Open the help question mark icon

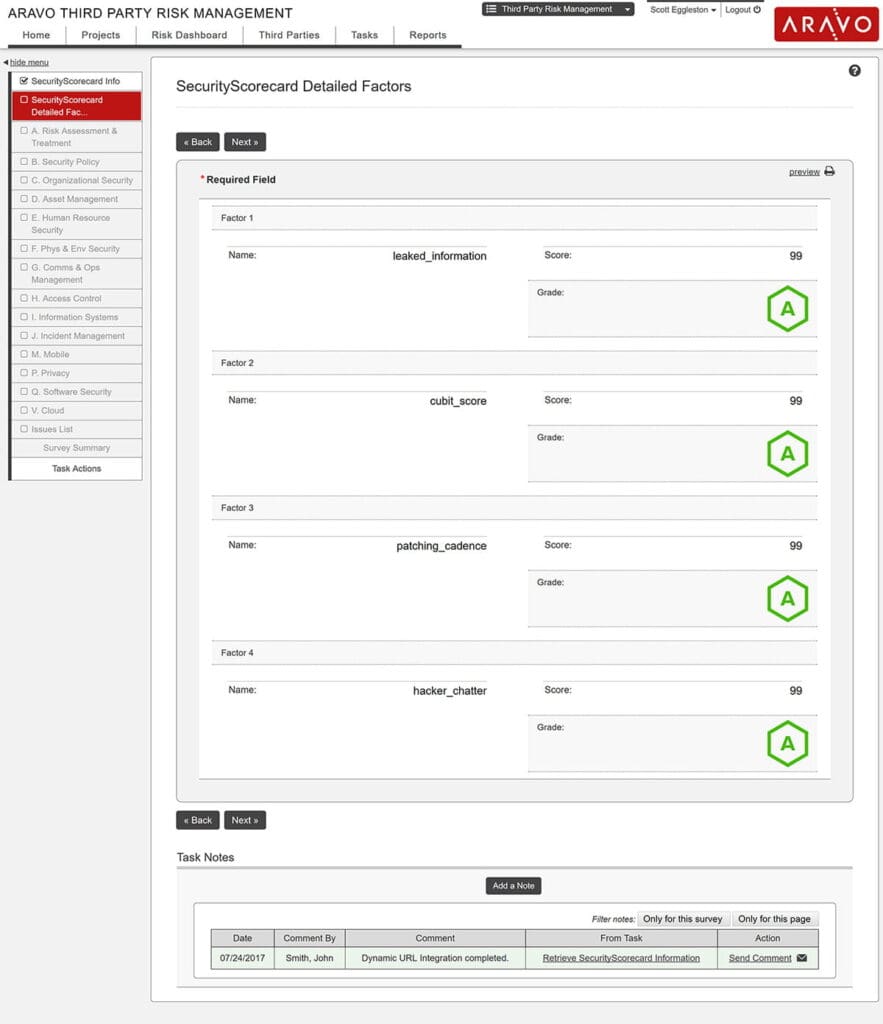(853, 69)
